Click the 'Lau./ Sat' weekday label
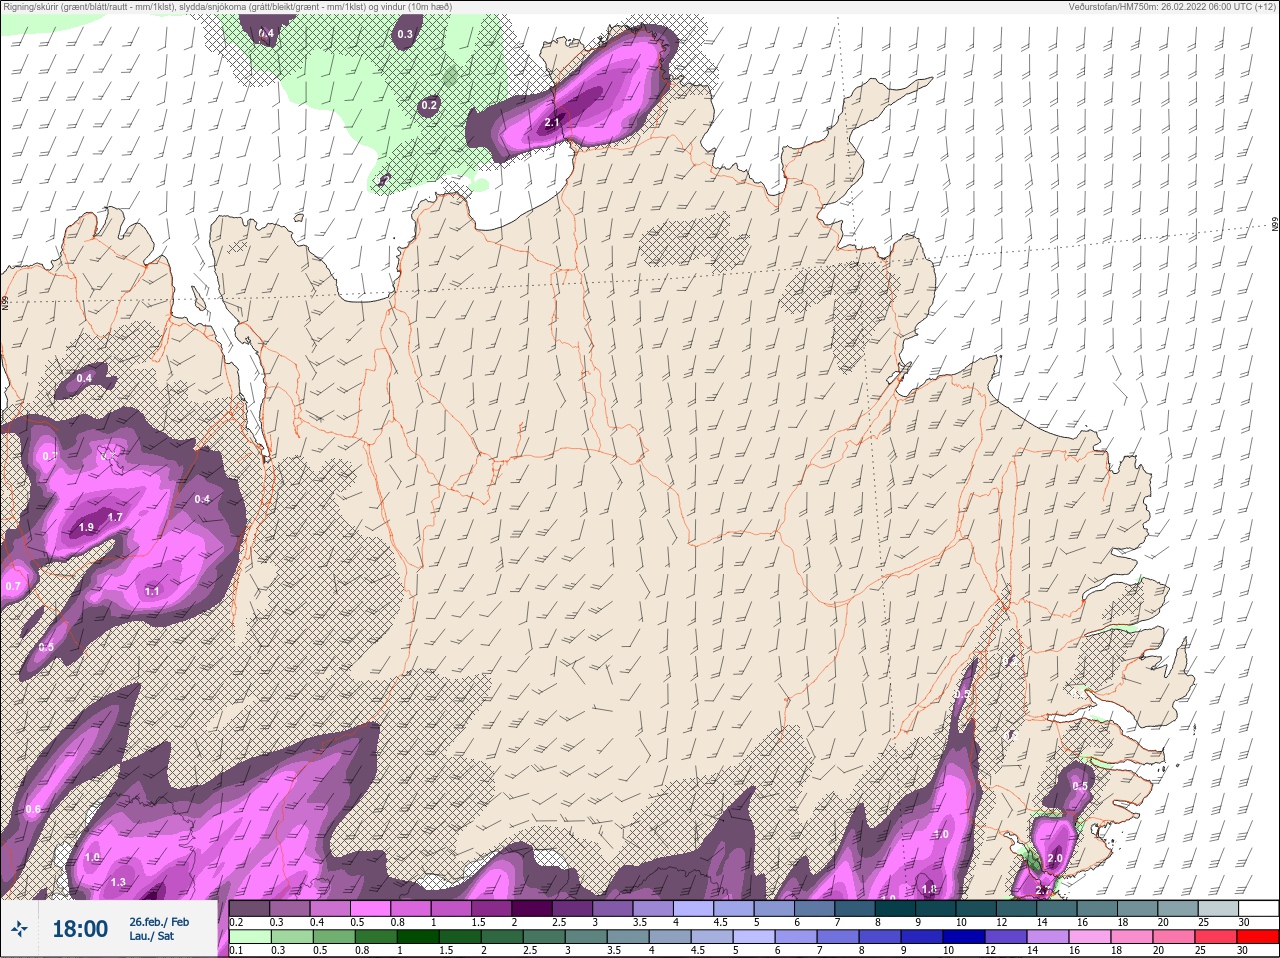Image resolution: width=1280 pixels, height=958 pixels. pos(151,937)
